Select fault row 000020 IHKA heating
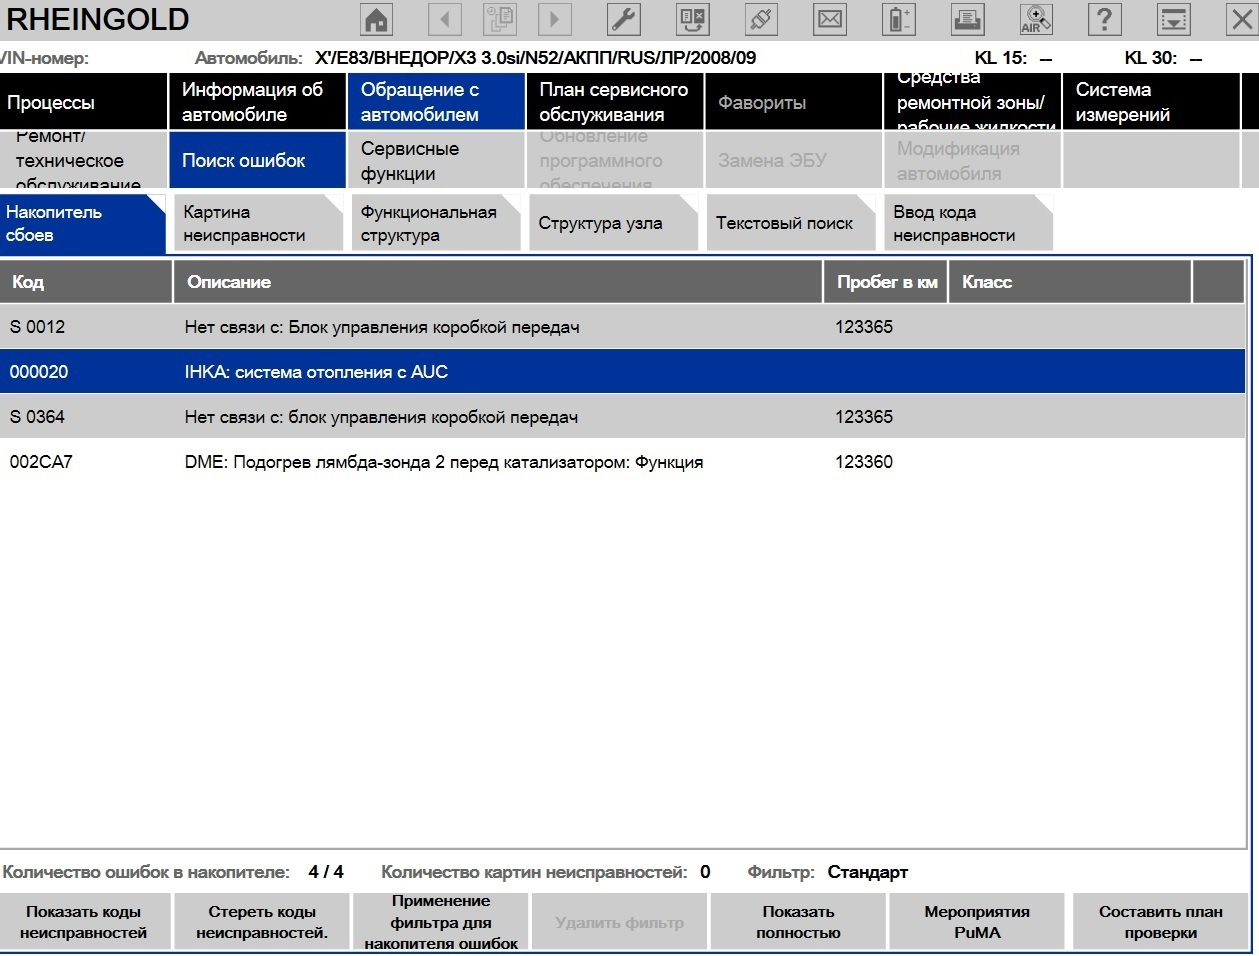This screenshot has width=1259, height=956. coord(622,372)
